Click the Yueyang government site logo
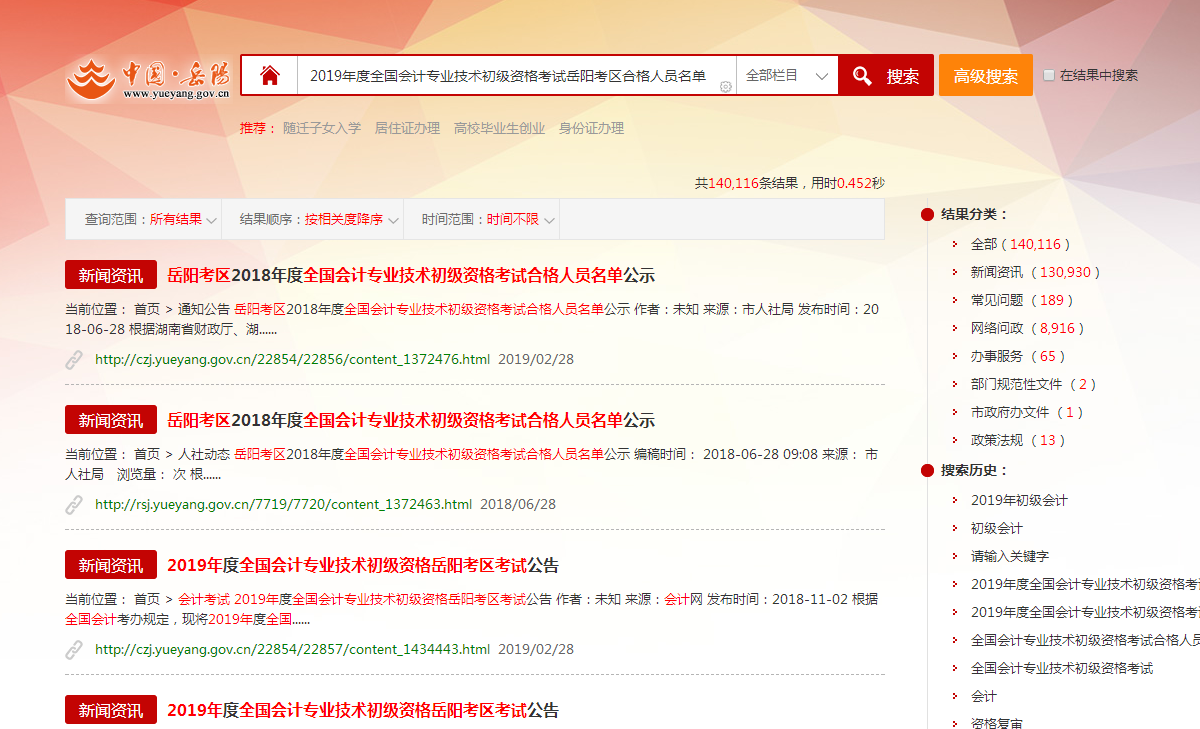This screenshot has height=729, width=1200. (148, 79)
